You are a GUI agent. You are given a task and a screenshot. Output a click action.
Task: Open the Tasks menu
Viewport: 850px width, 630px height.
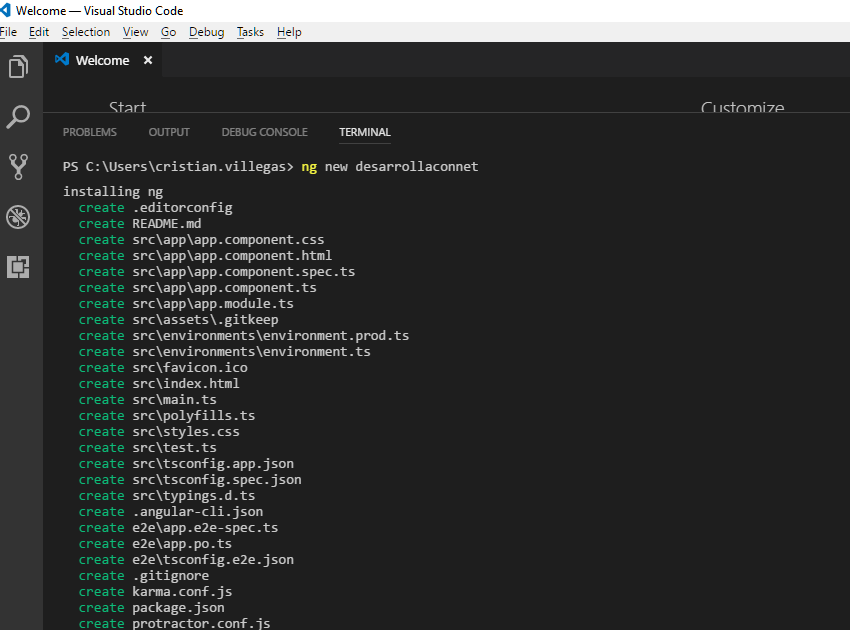click(x=250, y=31)
